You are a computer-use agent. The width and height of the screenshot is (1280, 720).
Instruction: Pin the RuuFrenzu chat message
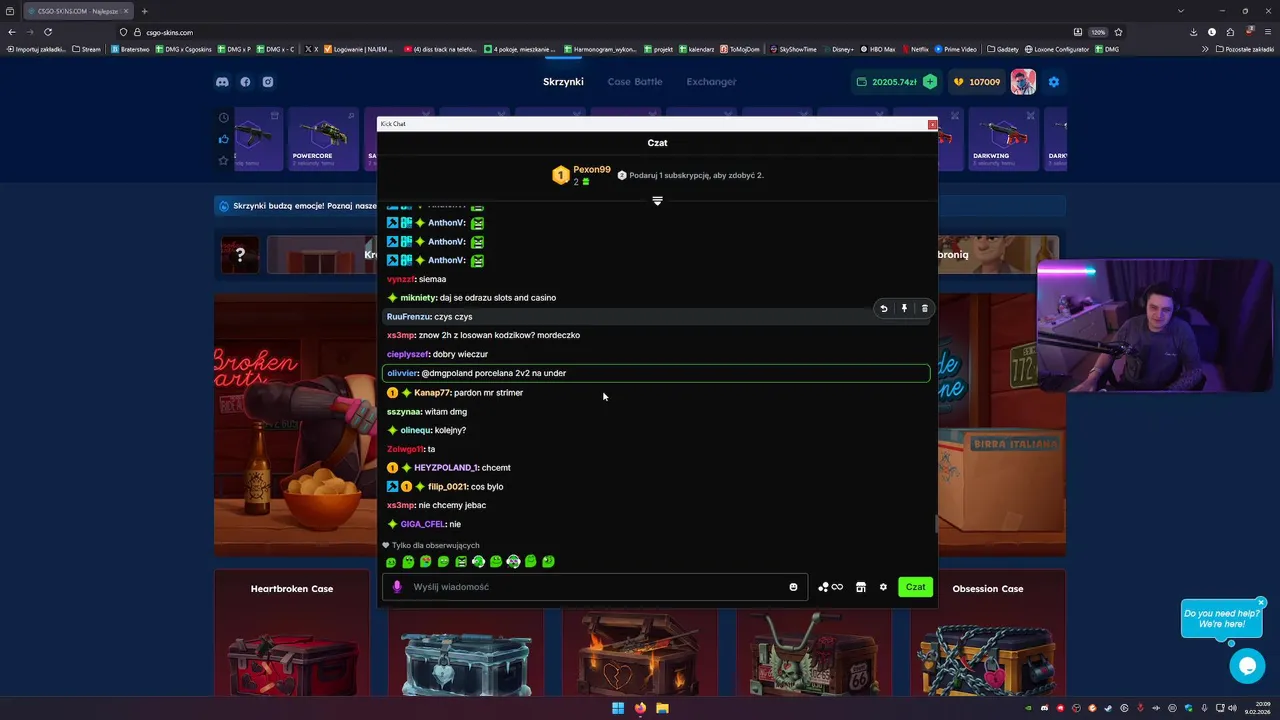click(x=904, y=309)
